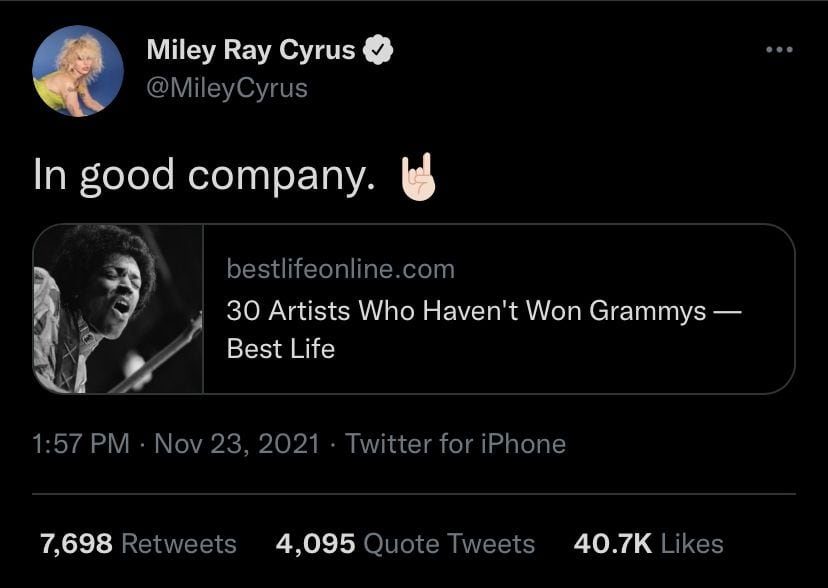Click the 'Retweets' label
Viewport: 828px width, 588px height.
178,543
